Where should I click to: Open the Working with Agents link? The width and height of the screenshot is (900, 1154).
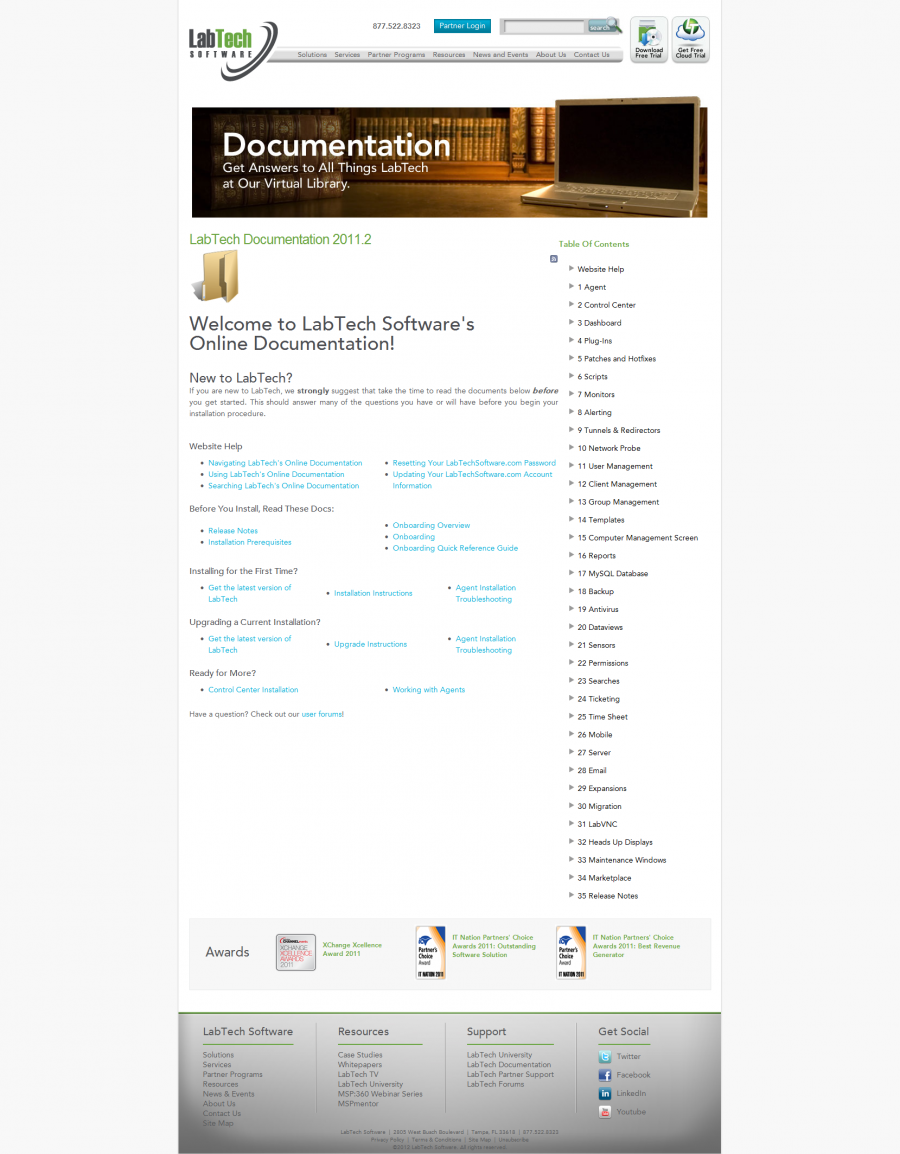tap(429, 690)
